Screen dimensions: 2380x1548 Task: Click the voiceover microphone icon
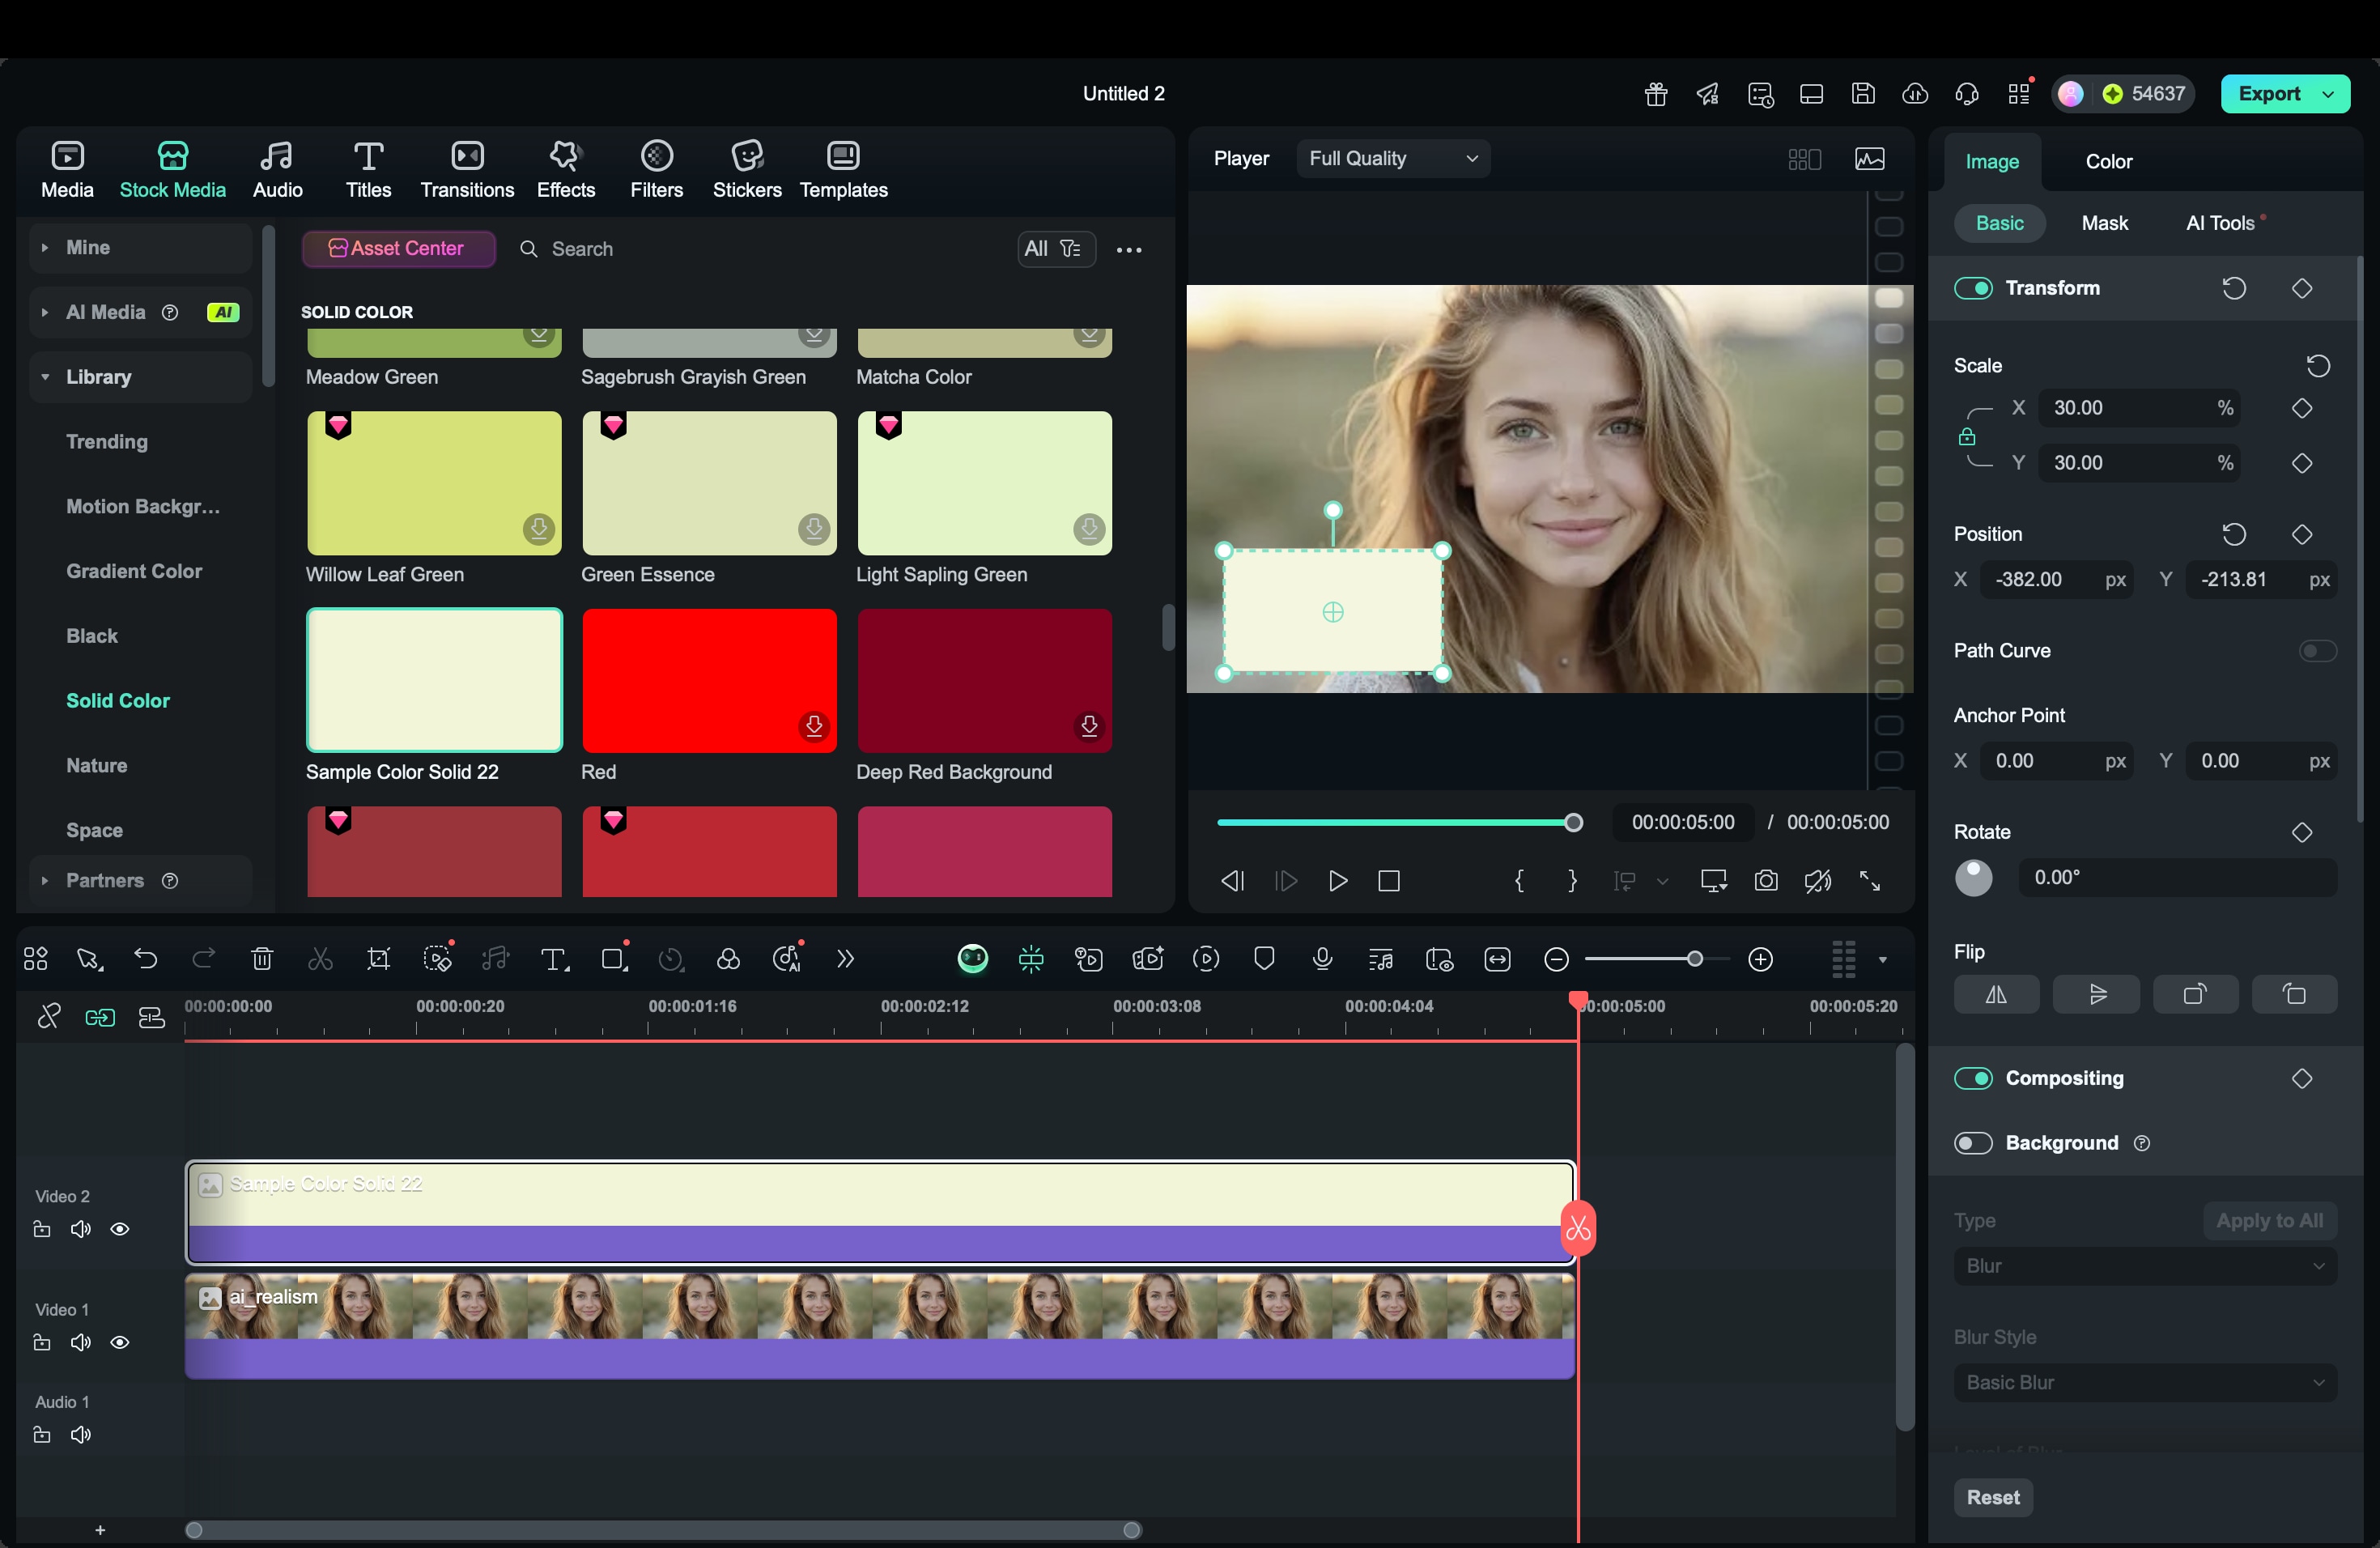pyautogui.click(x=1322, y=959)
